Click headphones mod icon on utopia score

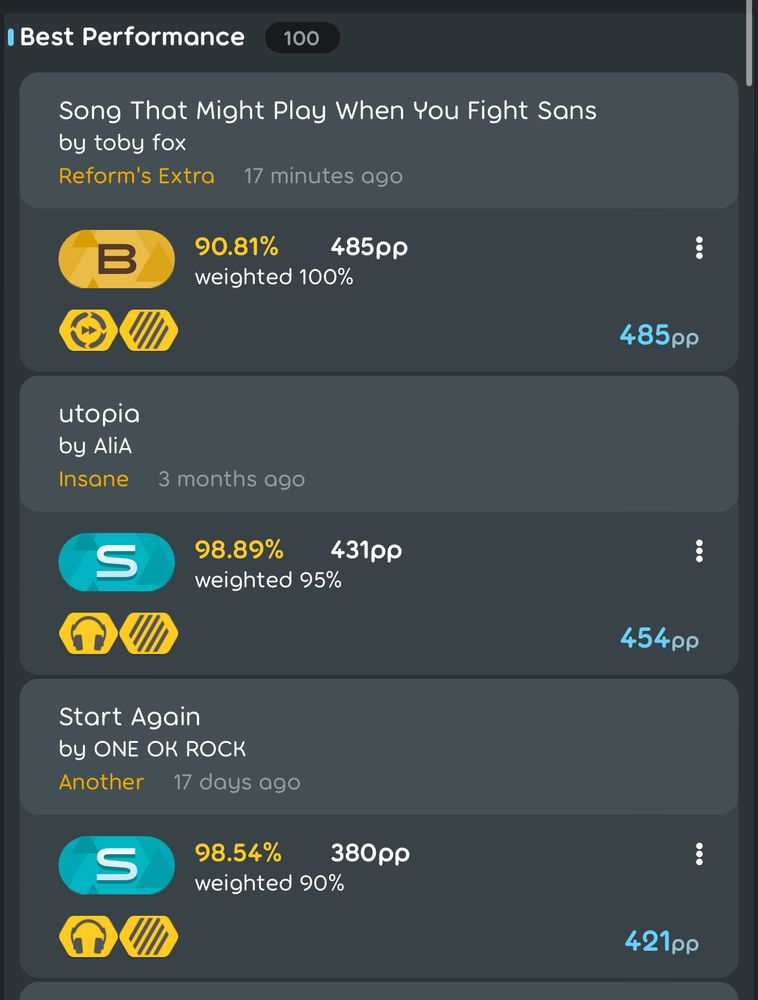[x=88, y=633]
